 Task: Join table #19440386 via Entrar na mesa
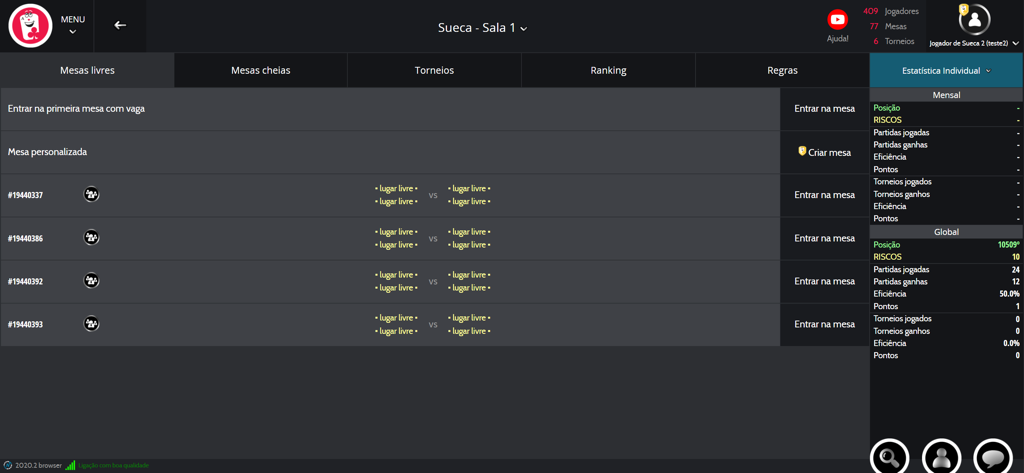click(824, 238)
